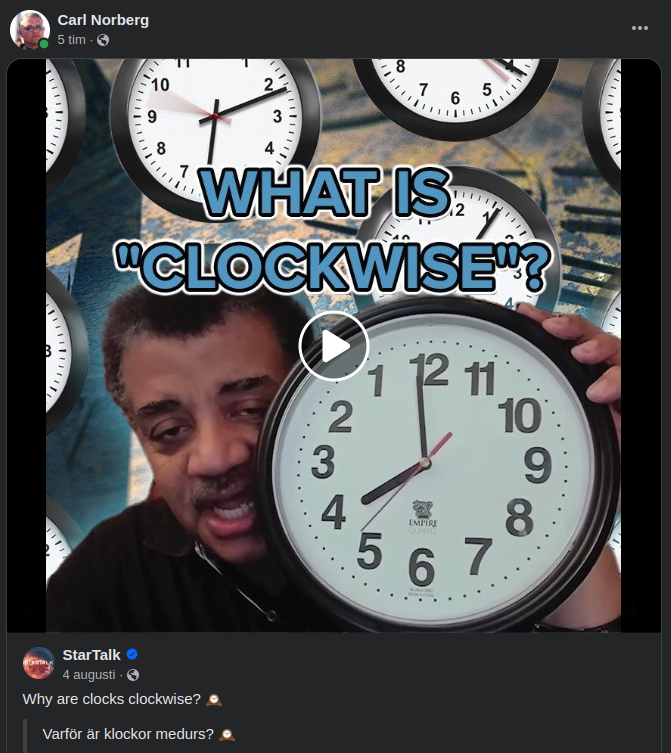Go to the StarTalk page name link
671x753 pixels.
click(91, 655)
